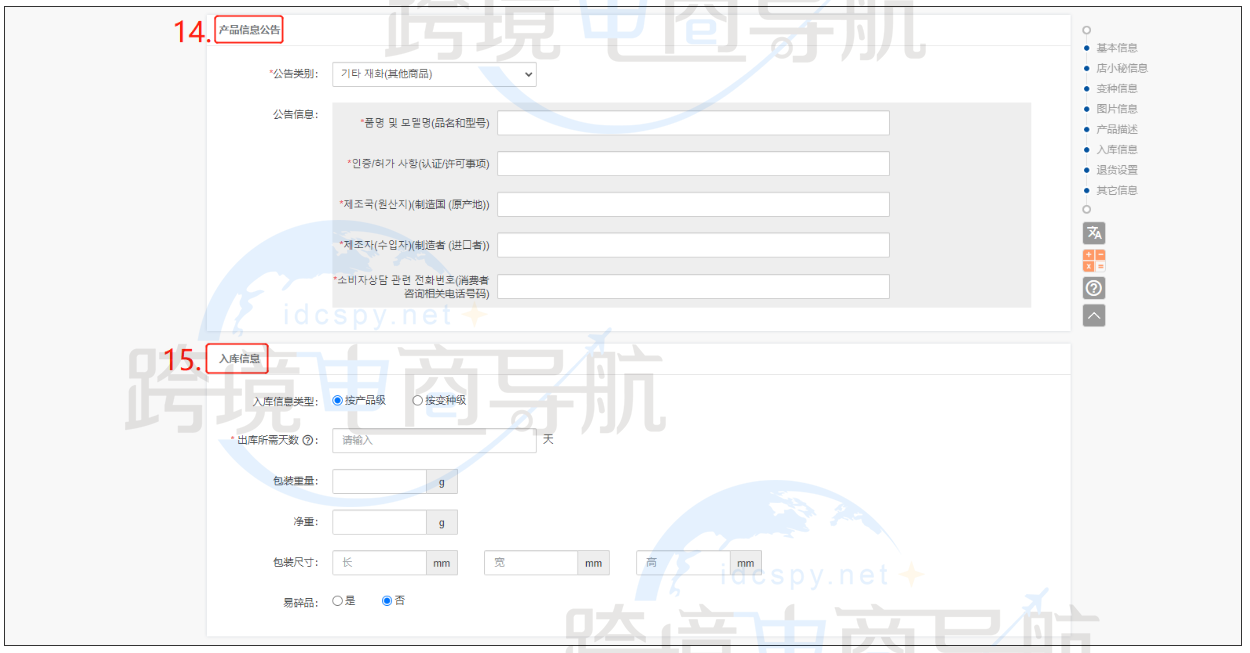Click the question mark help icon

click(1093, 288)
